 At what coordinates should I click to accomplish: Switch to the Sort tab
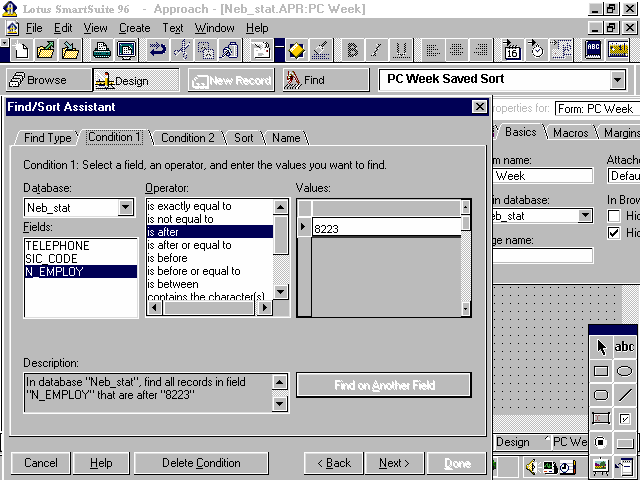244,138
